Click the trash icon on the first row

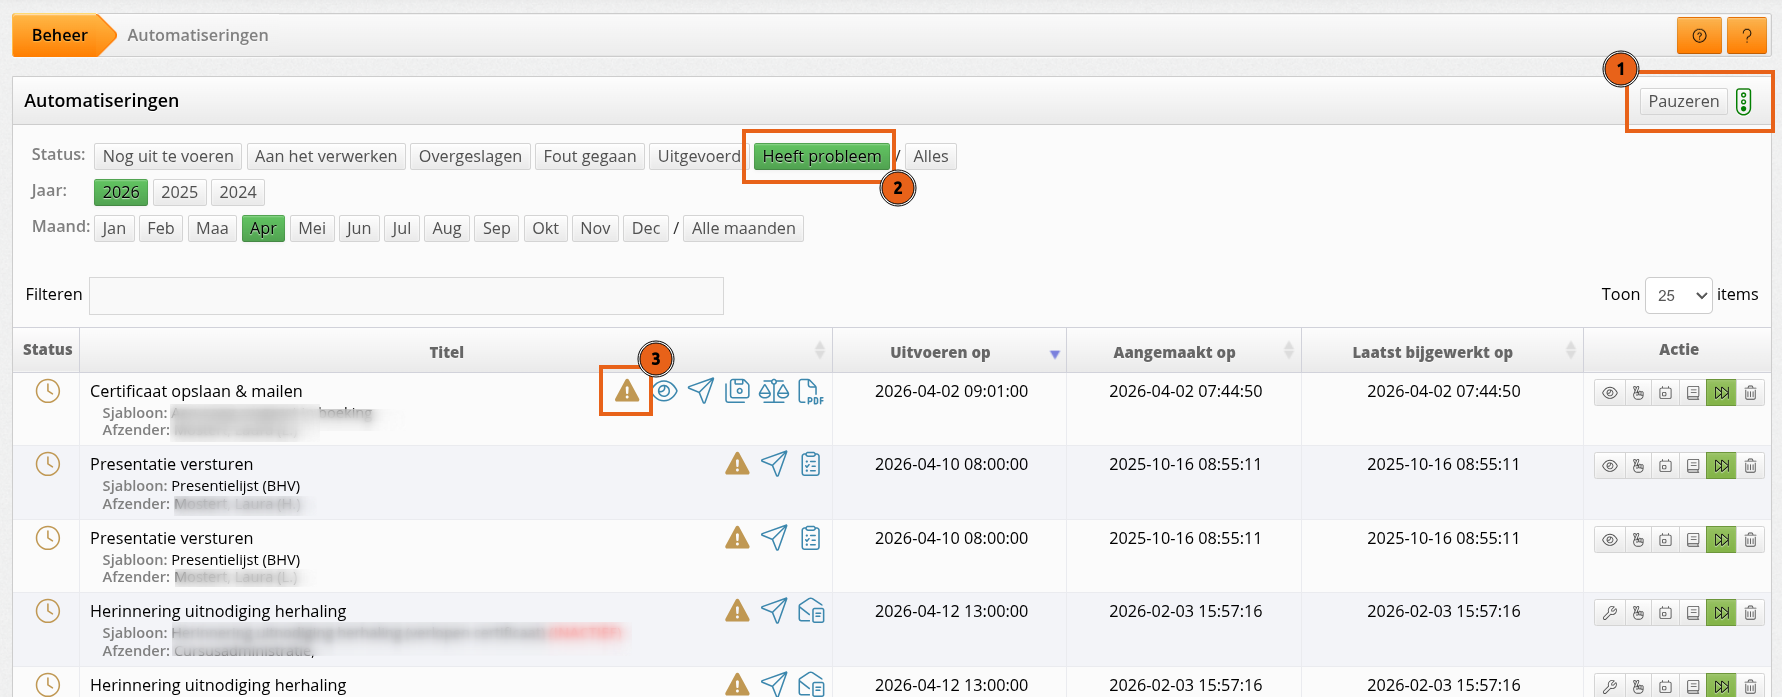pyautogui.click(x=1750, y=393)
